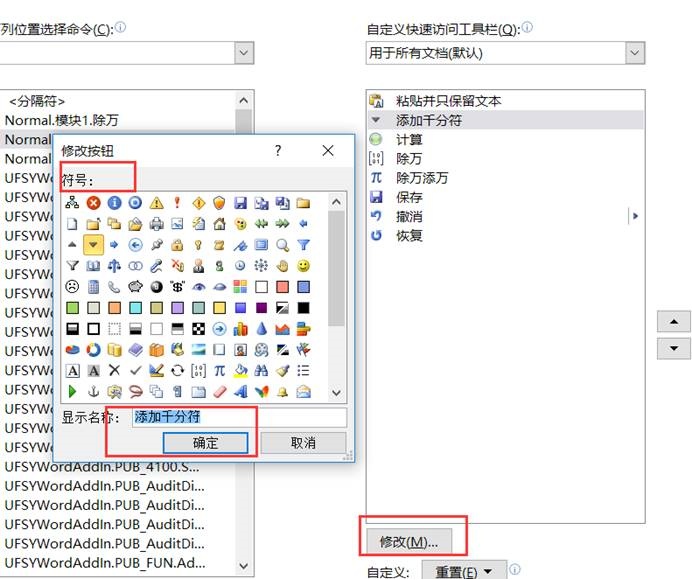Select UFSYWordAddIn.PUB_4100.S... command
Screen dimensions: 692x580
(x=118, y=467)
